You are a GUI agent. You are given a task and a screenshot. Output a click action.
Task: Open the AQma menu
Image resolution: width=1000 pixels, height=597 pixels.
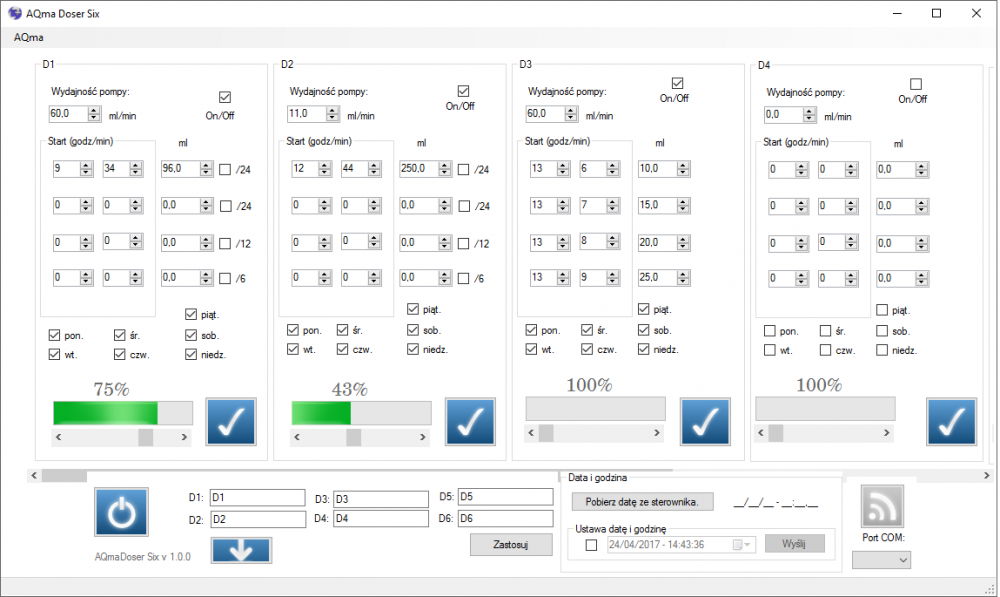pyautogui.click(x=28, y=37)
